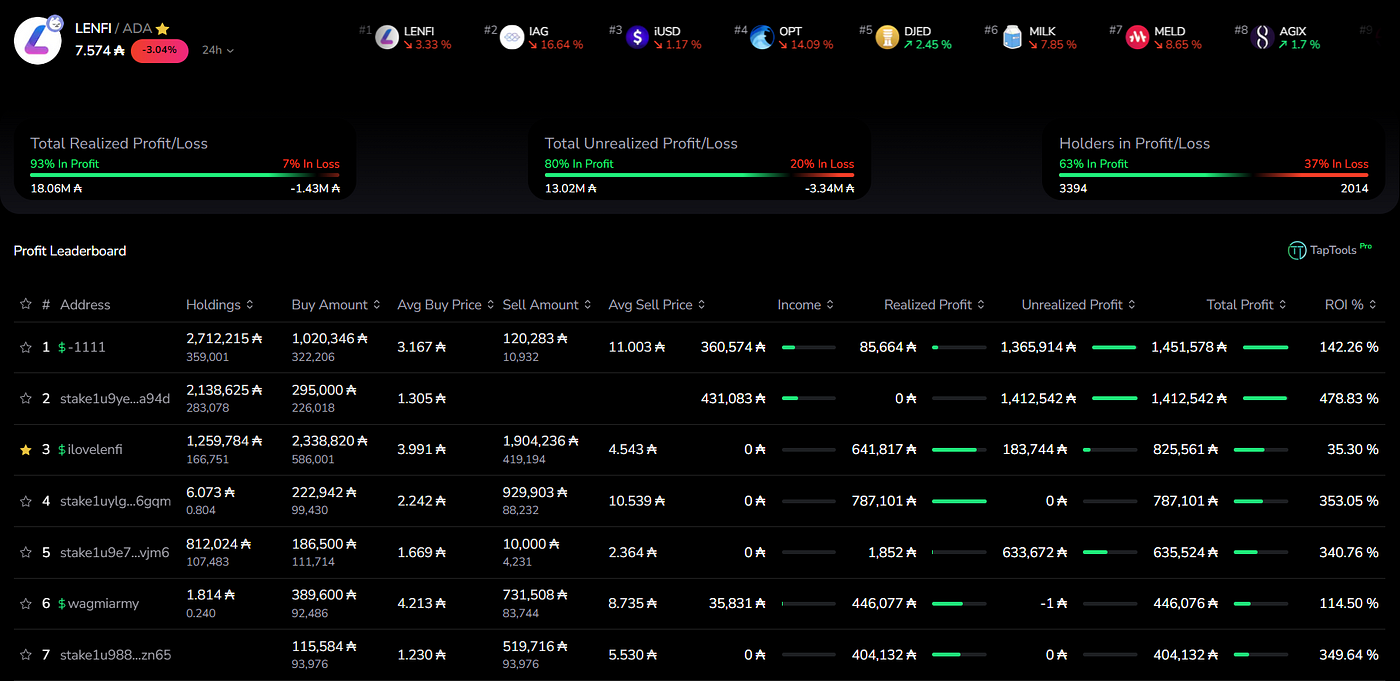Sort table by Unrealized Profit column

click(x=1079, y=304)
